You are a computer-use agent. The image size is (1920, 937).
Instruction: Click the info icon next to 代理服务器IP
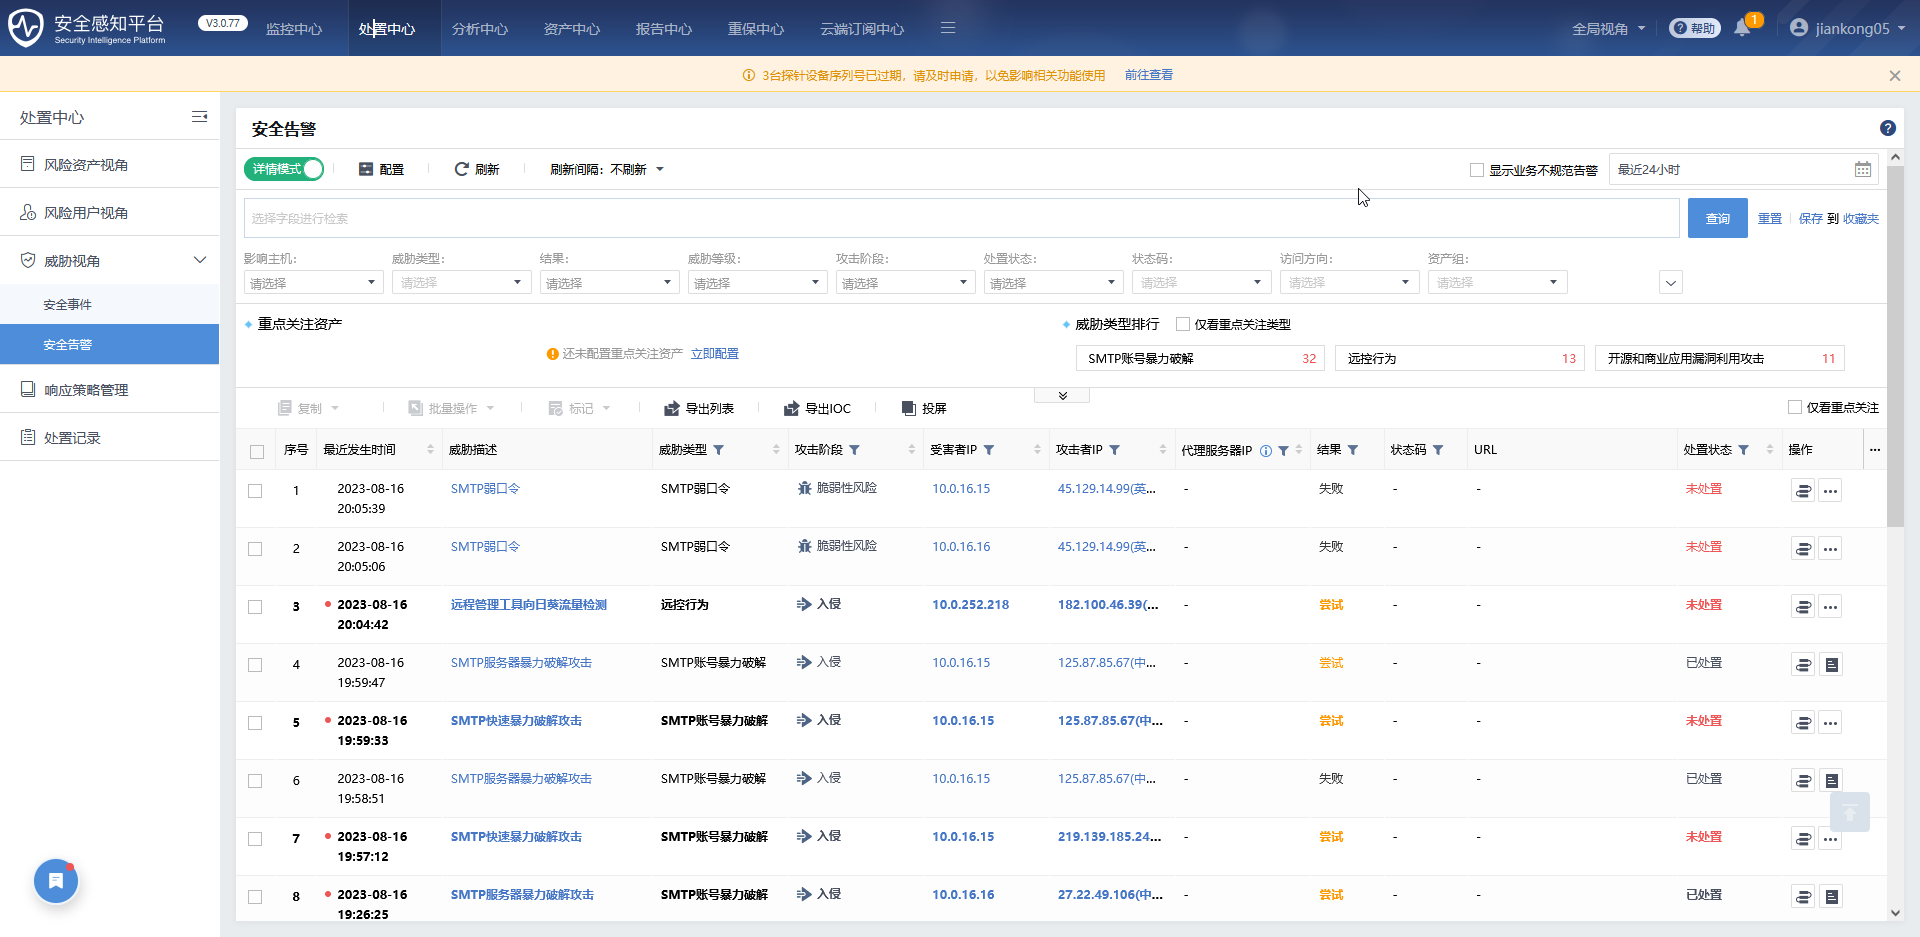1266,450
